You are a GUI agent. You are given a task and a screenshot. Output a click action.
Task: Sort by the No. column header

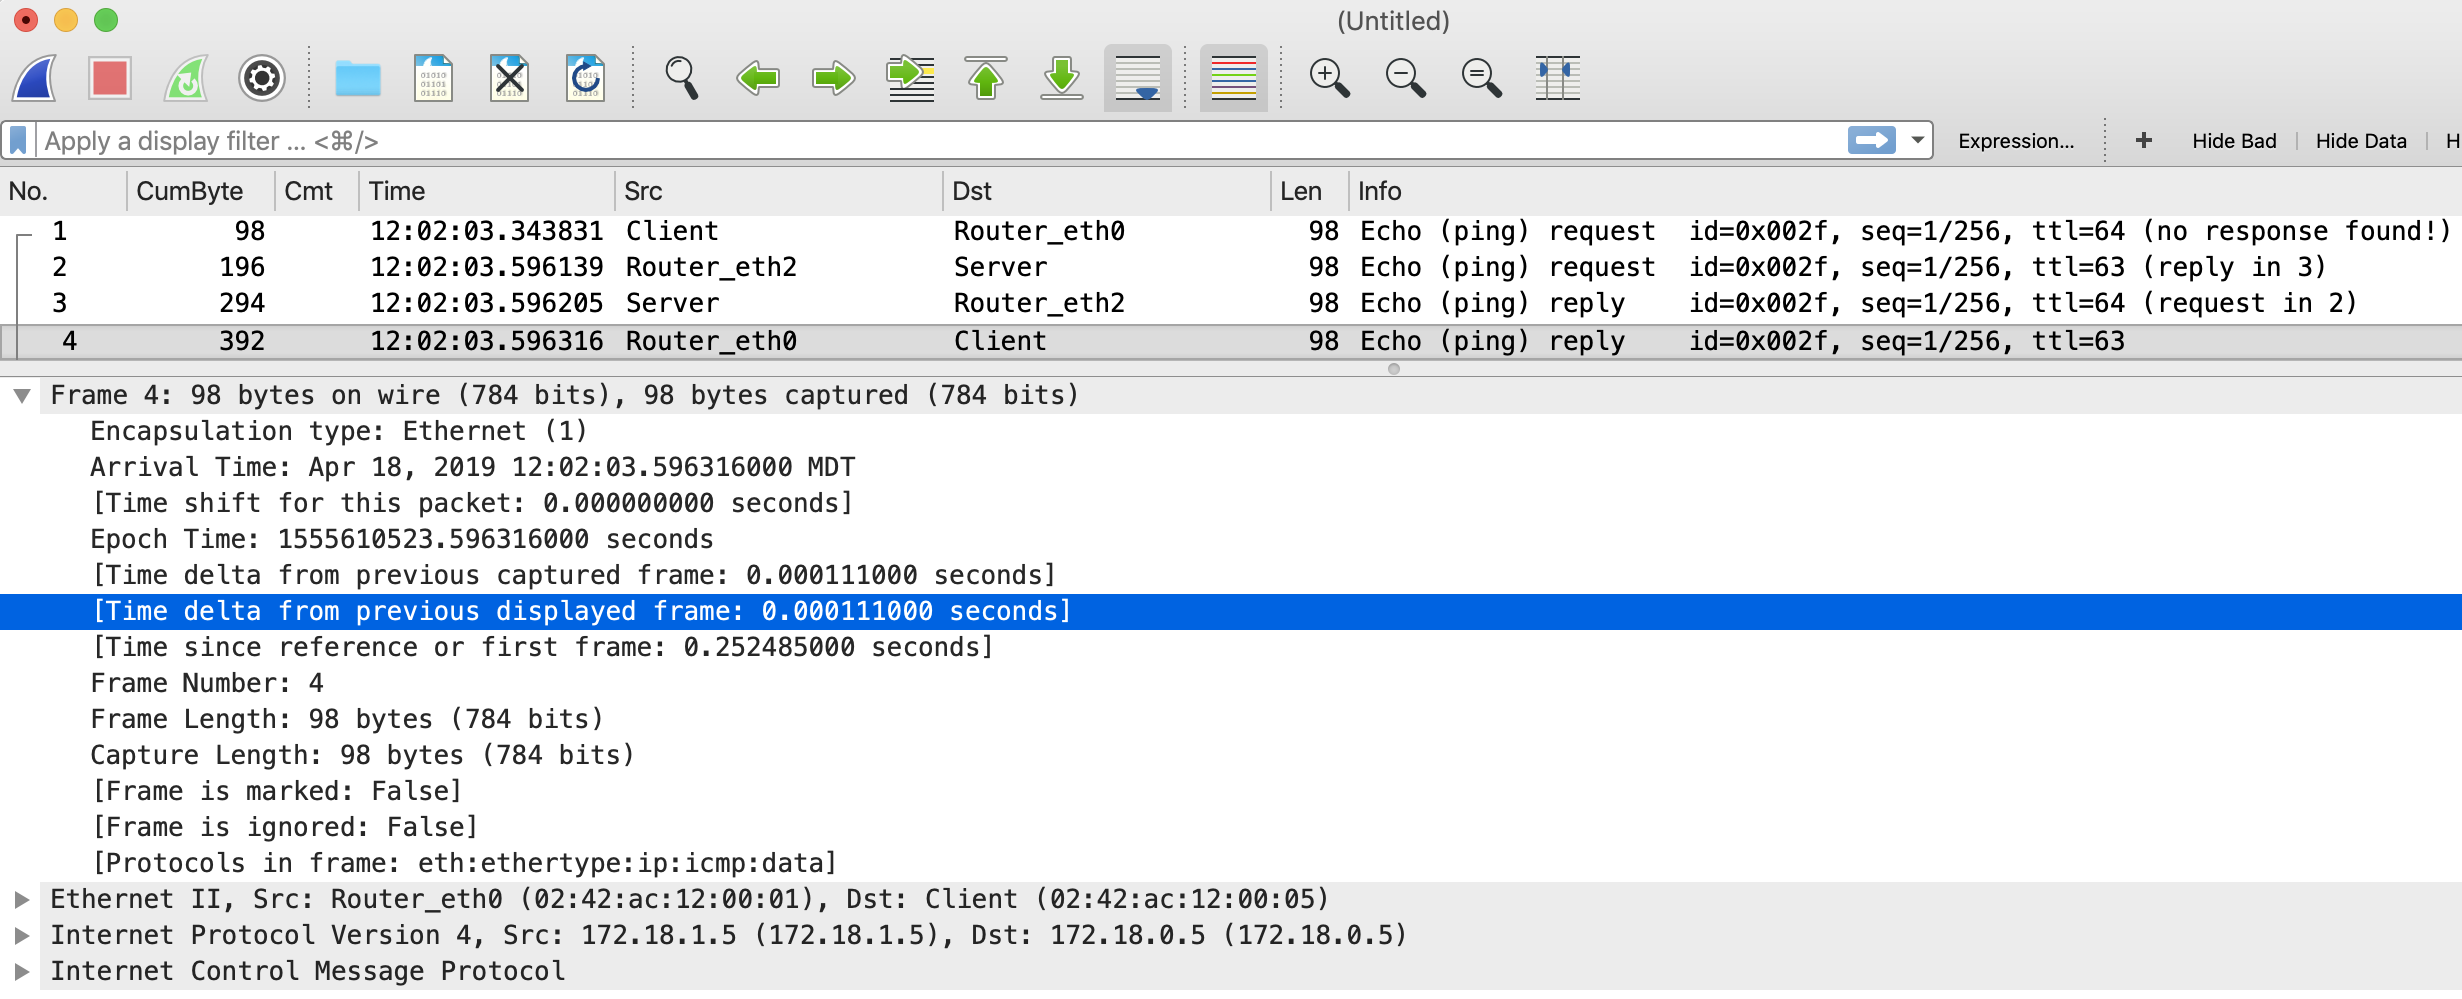[63, 191]
